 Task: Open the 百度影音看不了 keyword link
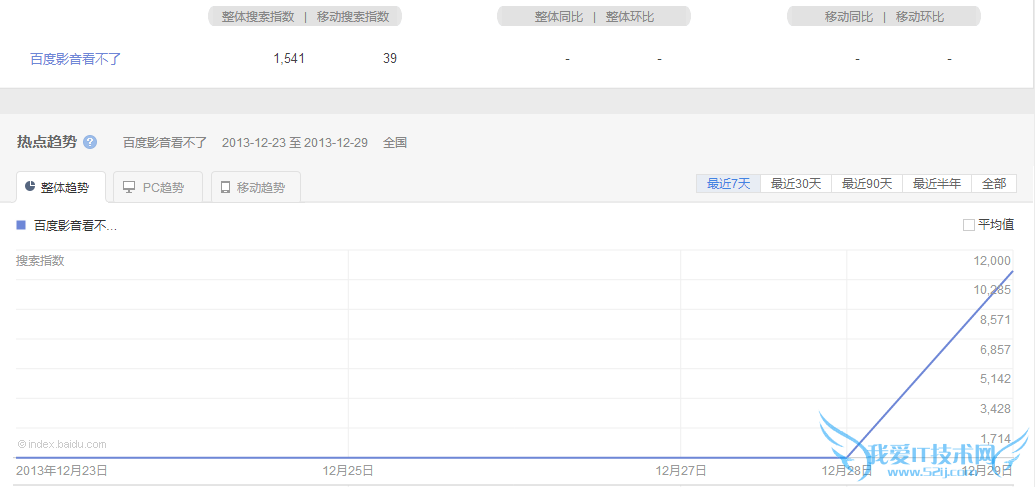point(76,59)
